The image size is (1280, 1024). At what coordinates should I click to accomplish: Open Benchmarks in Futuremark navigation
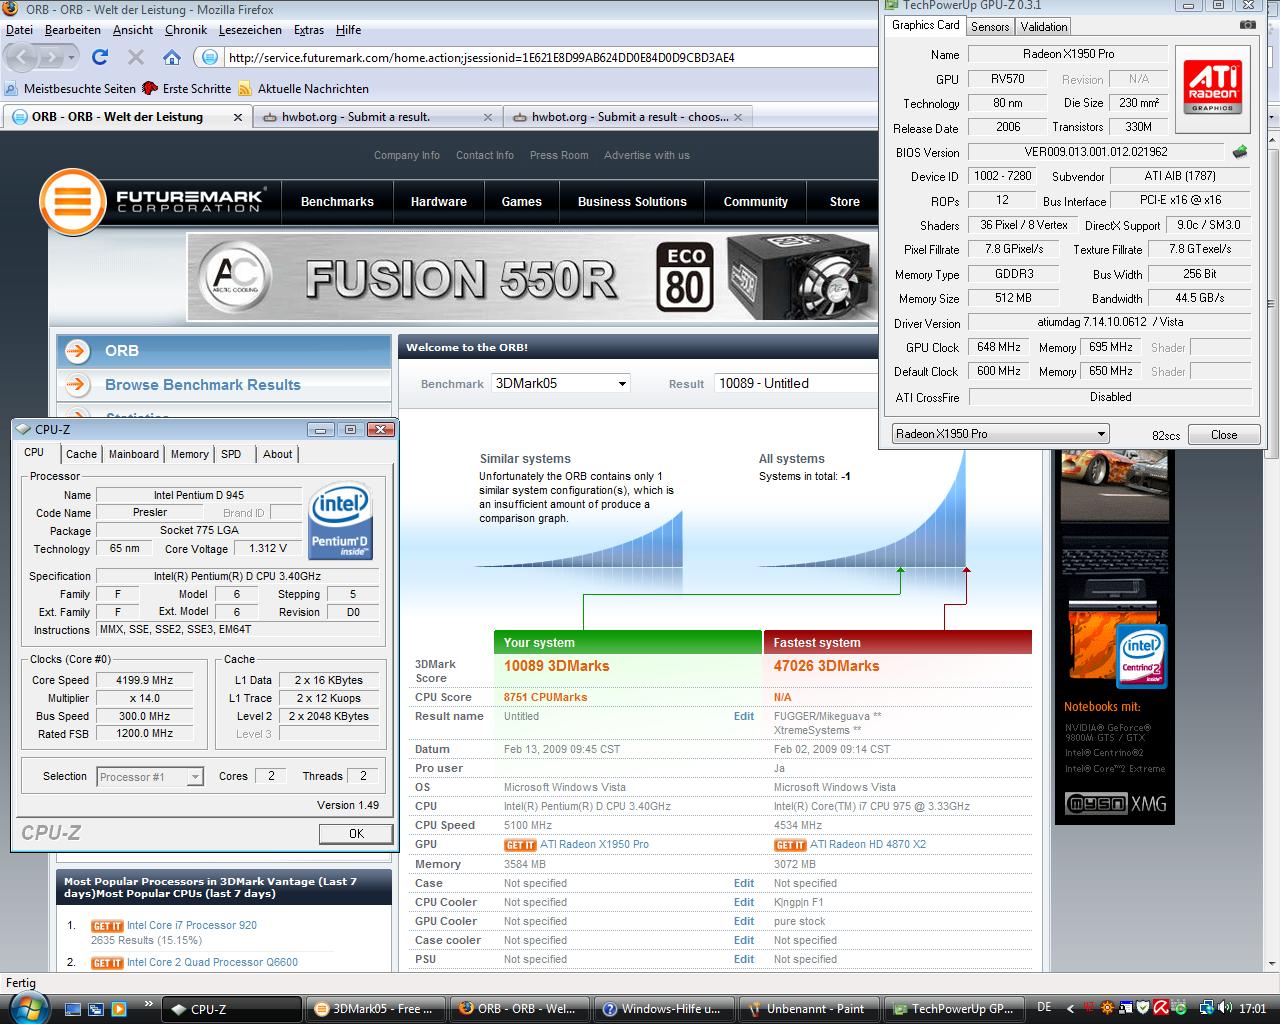coord(337,202)
